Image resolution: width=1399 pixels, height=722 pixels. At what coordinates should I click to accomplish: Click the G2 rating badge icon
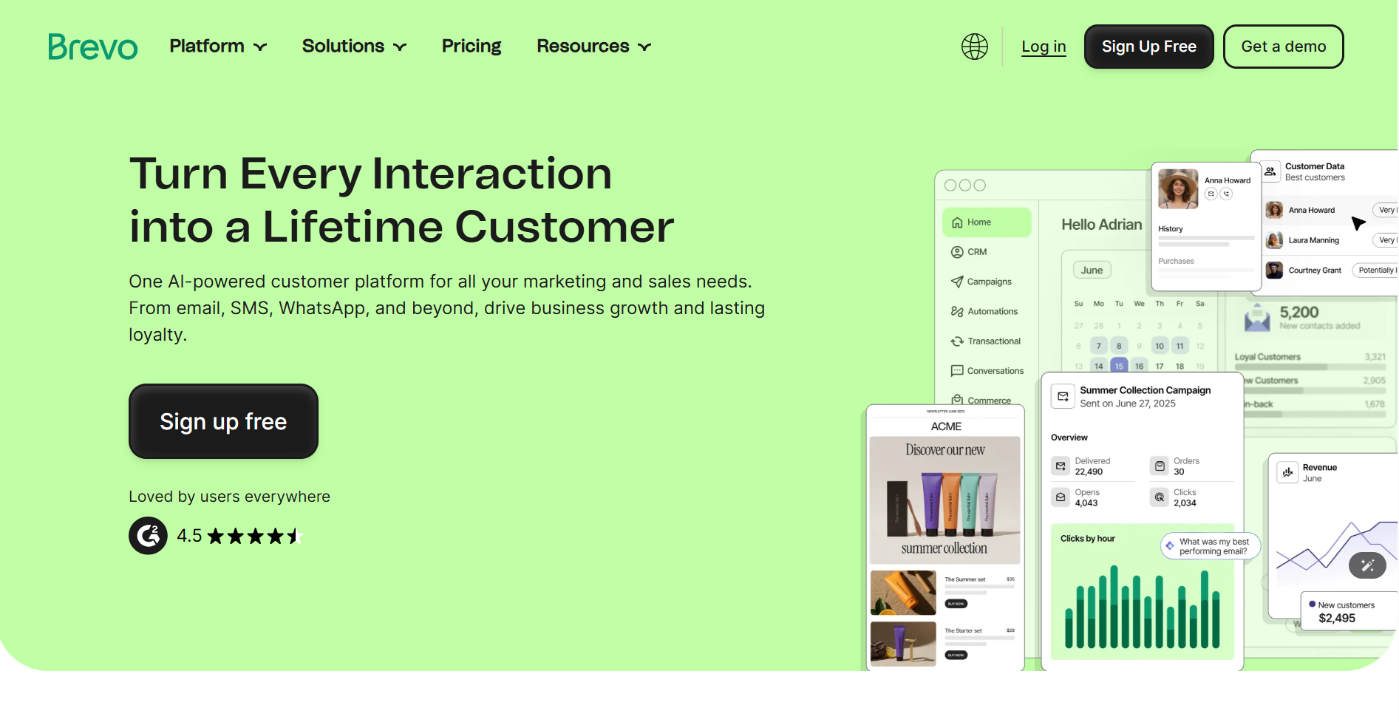(x=148, y=536)
